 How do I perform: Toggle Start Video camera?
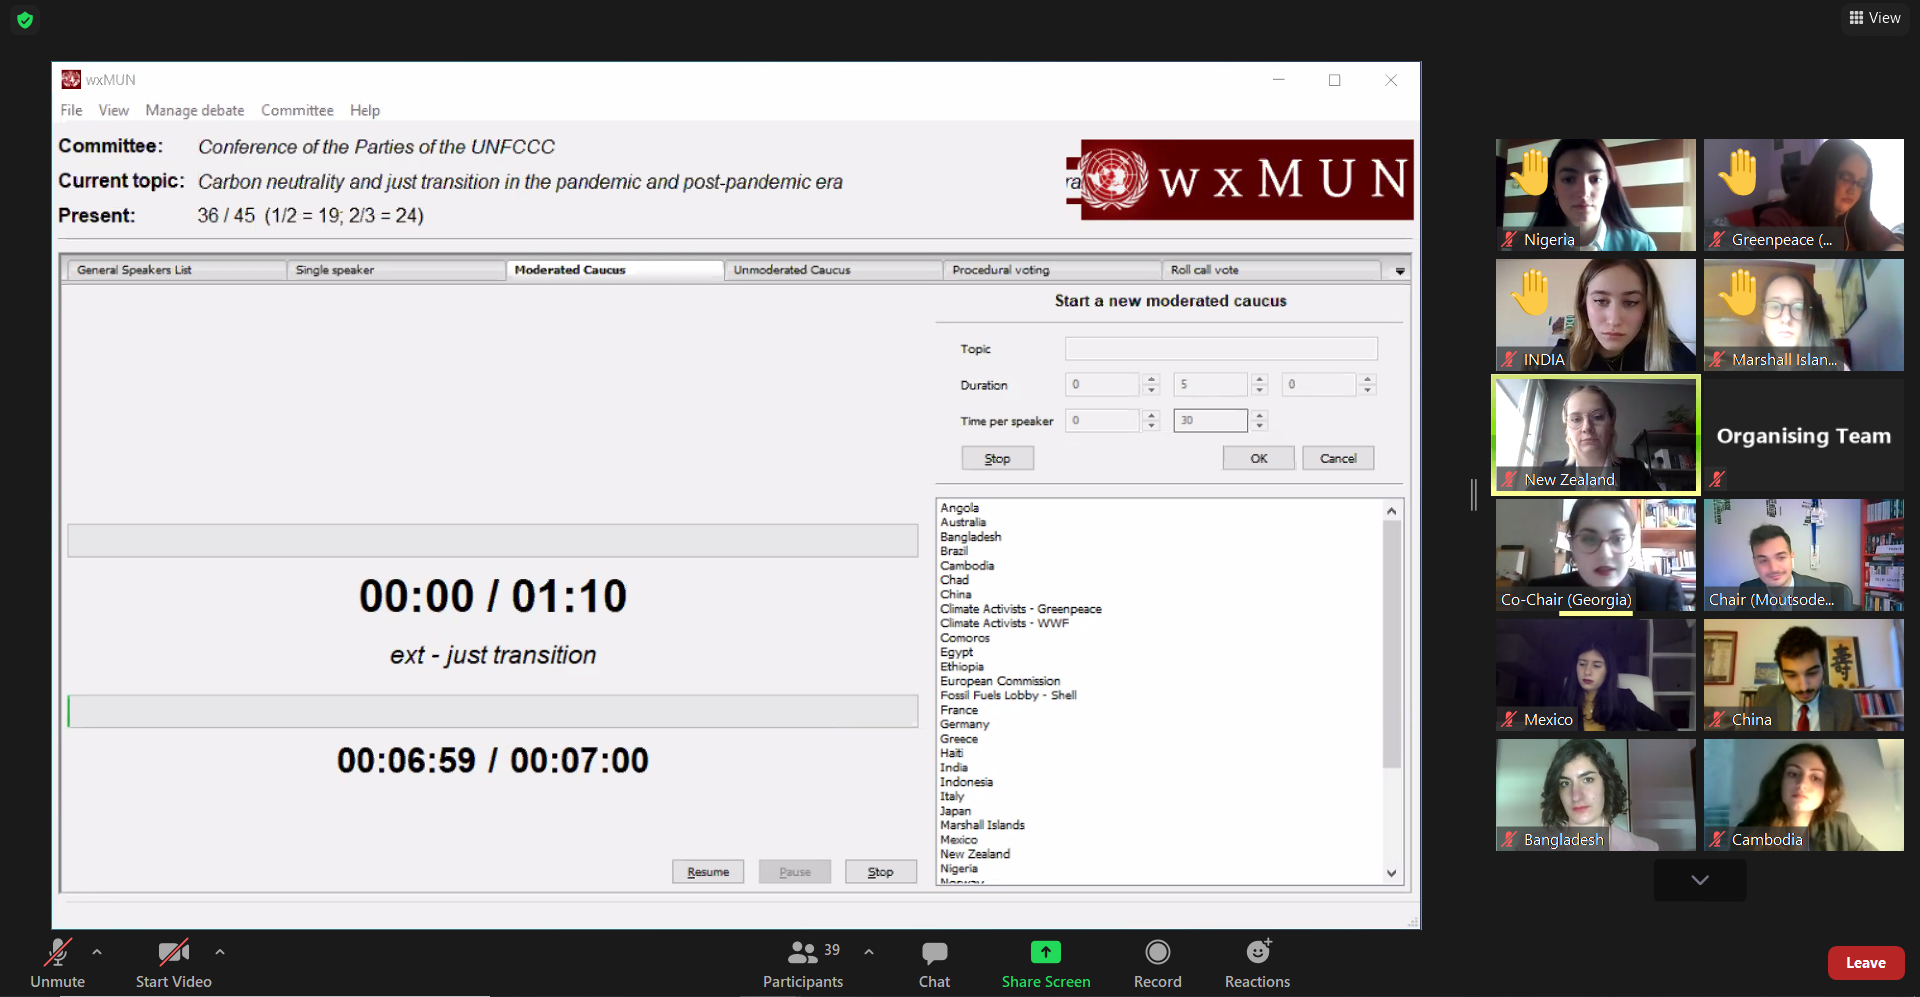[x=173, y=952]
